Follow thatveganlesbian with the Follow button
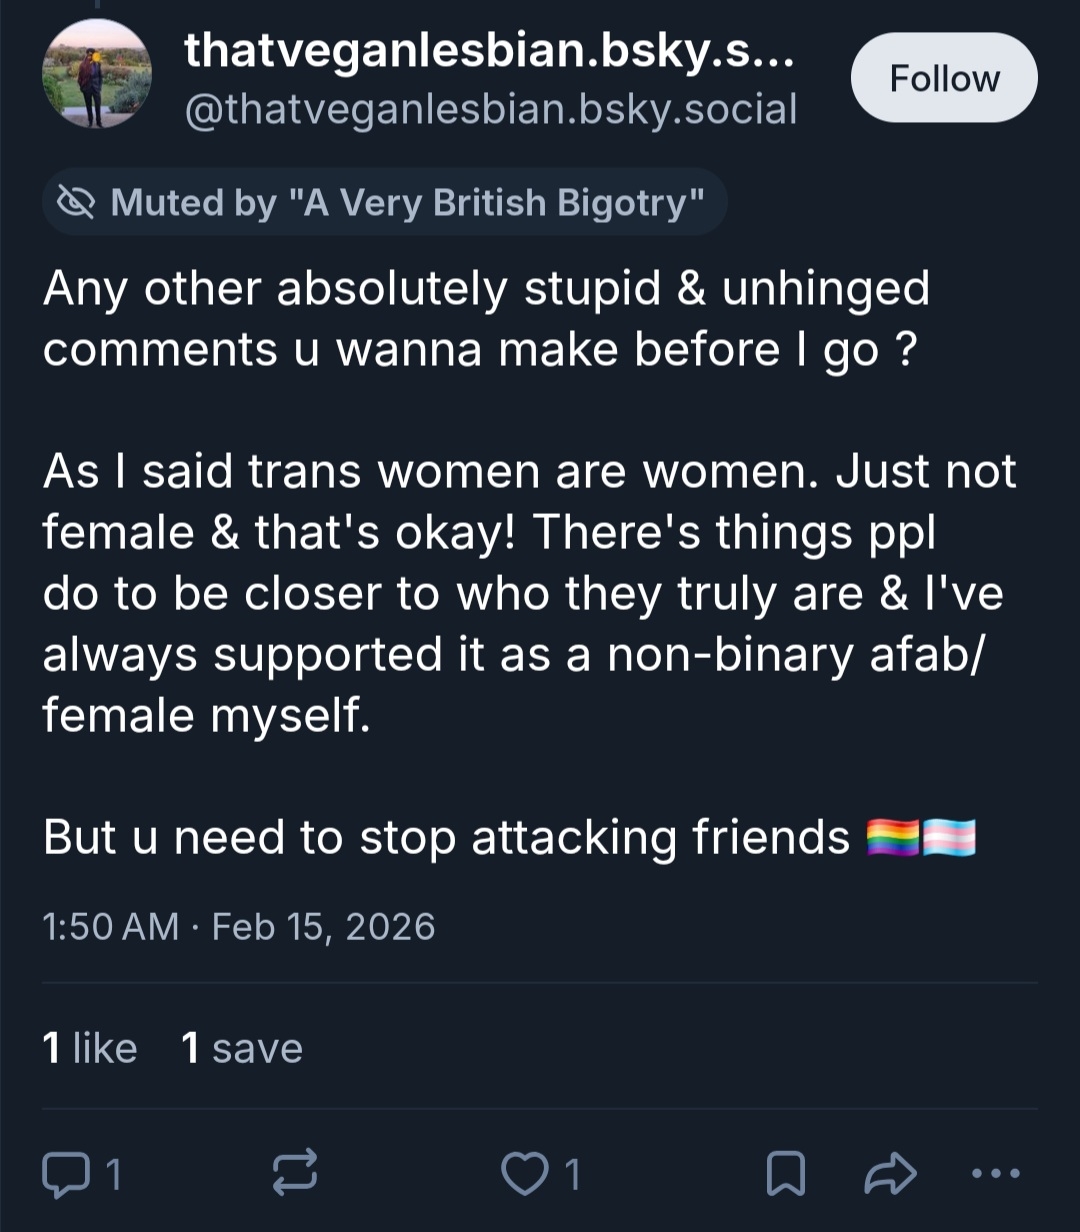 coord(943,78)
